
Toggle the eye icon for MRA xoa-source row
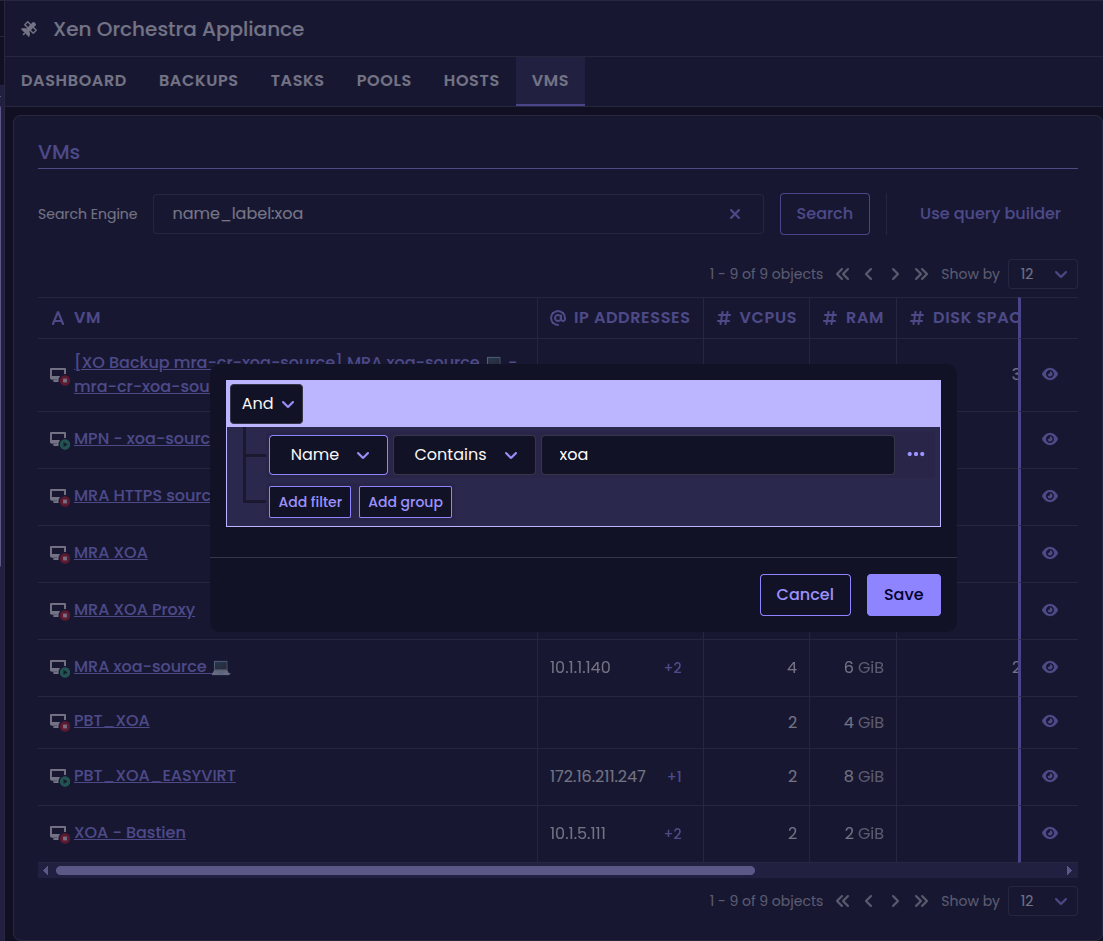(1049, 667)
